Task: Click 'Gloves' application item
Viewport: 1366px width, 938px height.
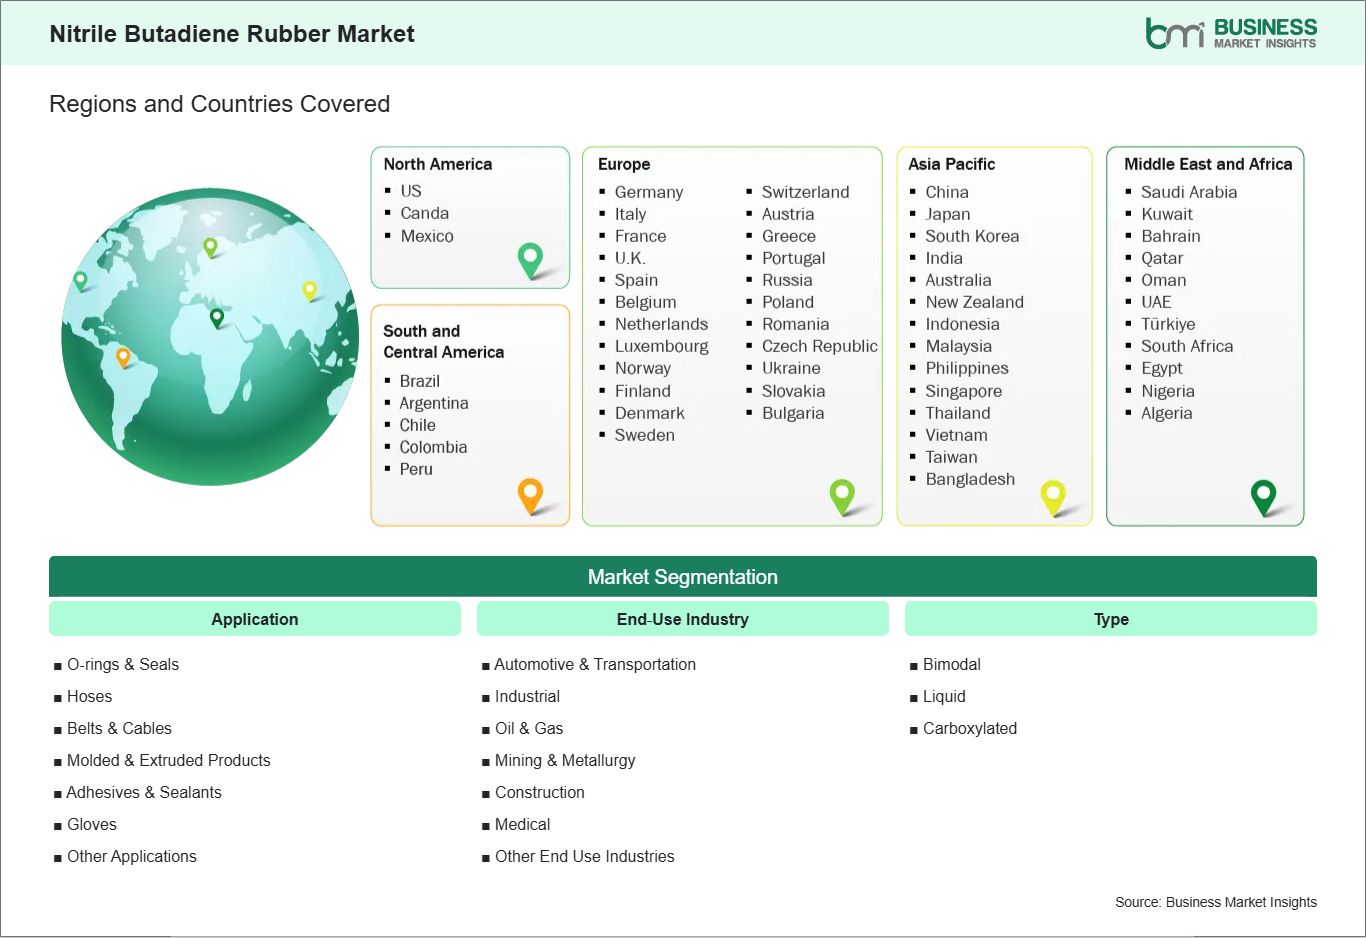Action: click(x=92, y=824)
